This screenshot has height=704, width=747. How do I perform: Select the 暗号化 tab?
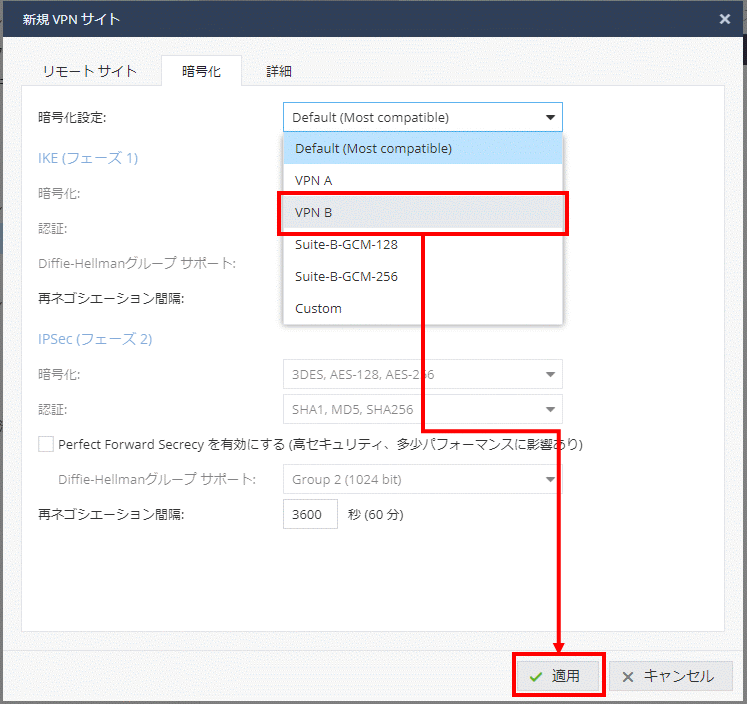[x=201, y=71]
